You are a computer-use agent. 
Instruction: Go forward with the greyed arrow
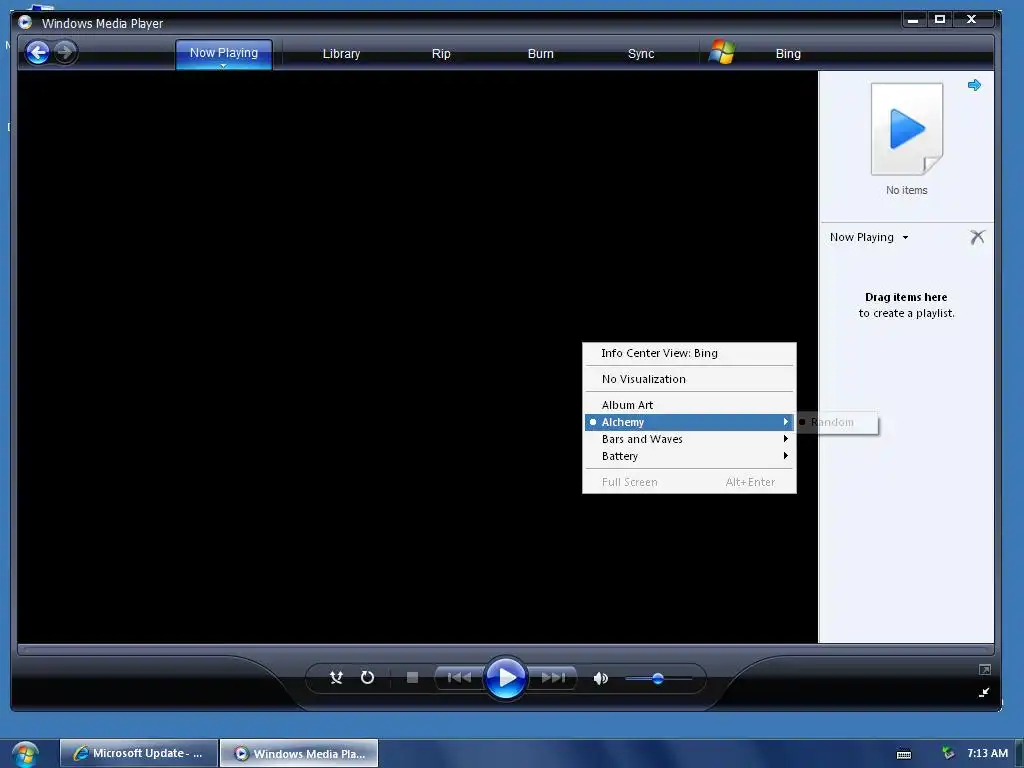(65, 52)
